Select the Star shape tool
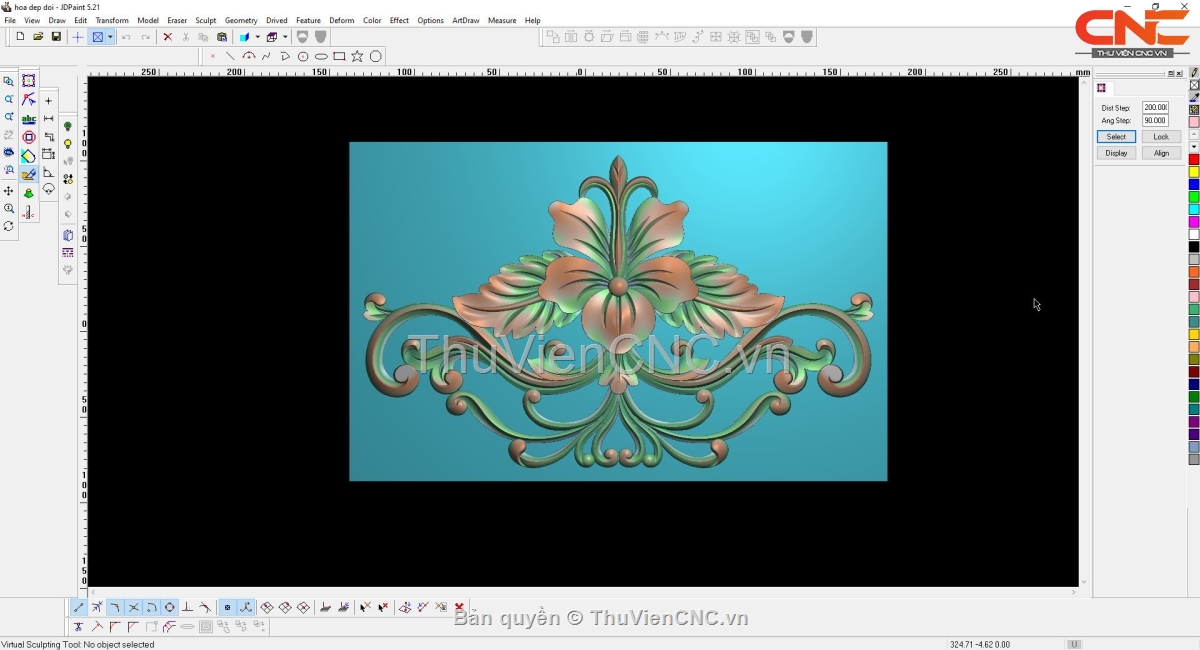This screenshot has height=650, width=1200. click(357, 56)
